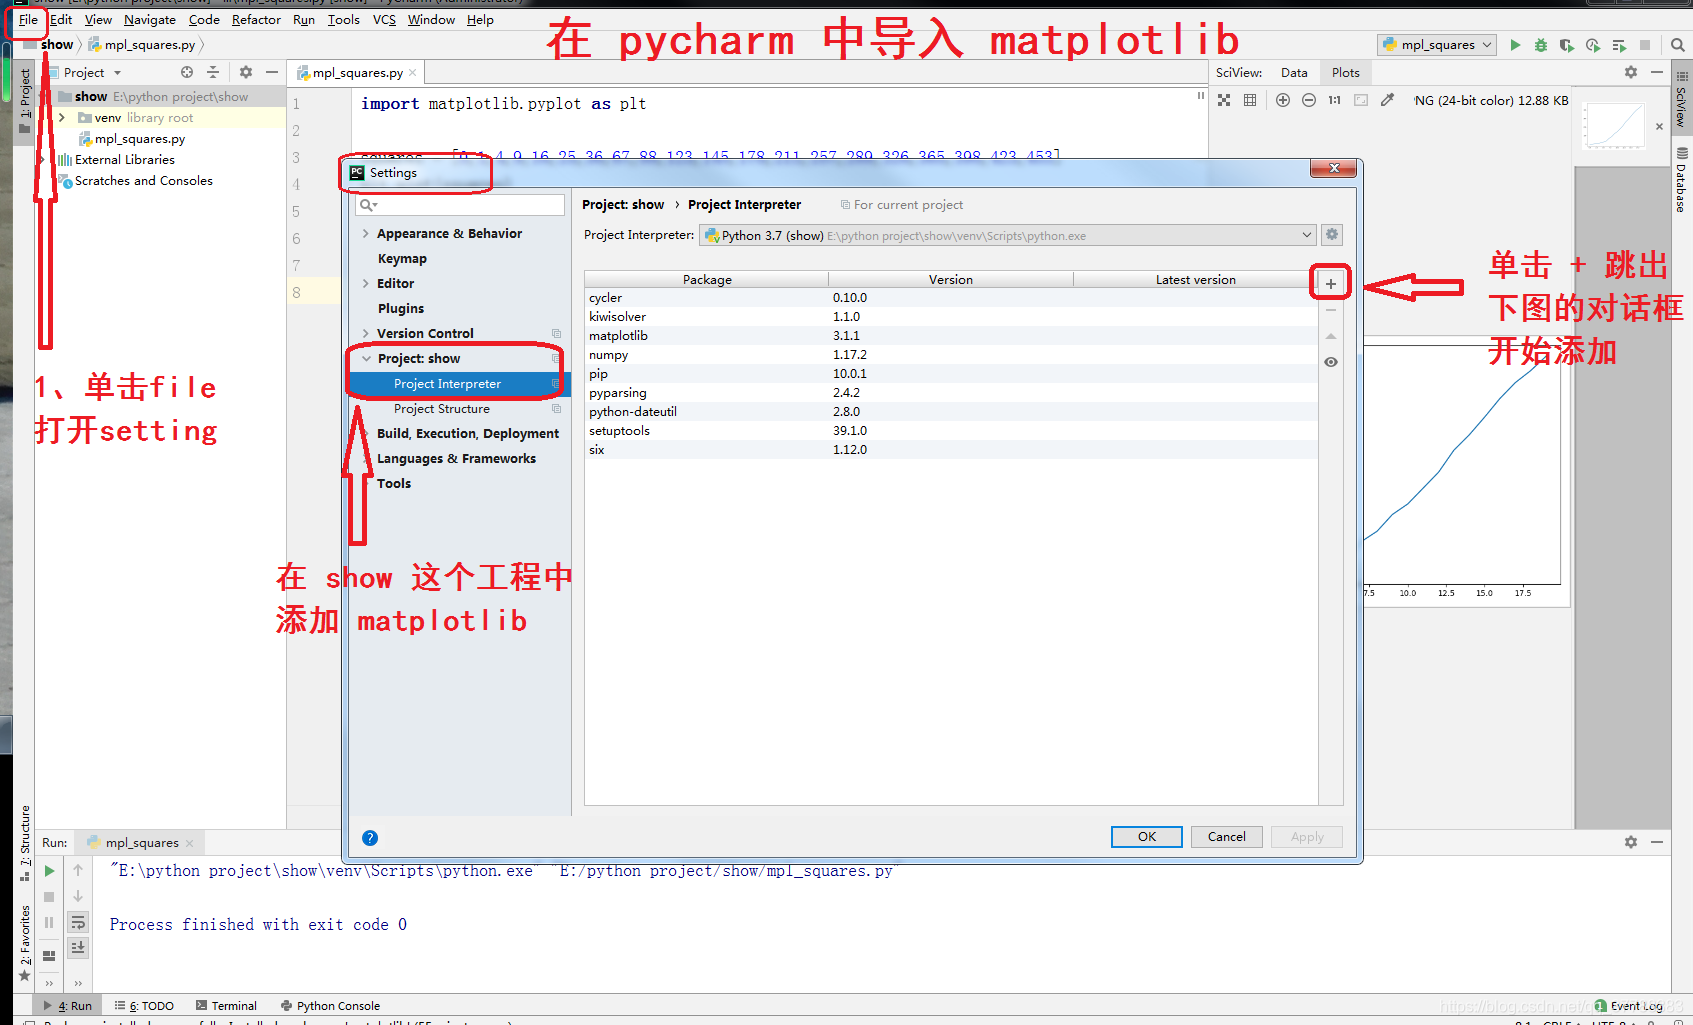Select Tools settings page
The width and height of the screenshot is (1693, 1025).
[394, 484]
